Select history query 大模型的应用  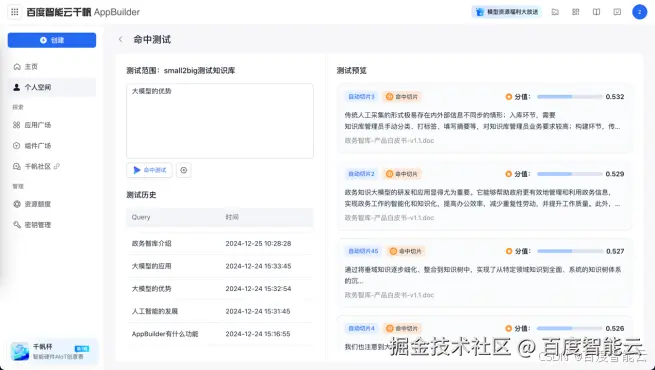(152, 266)
